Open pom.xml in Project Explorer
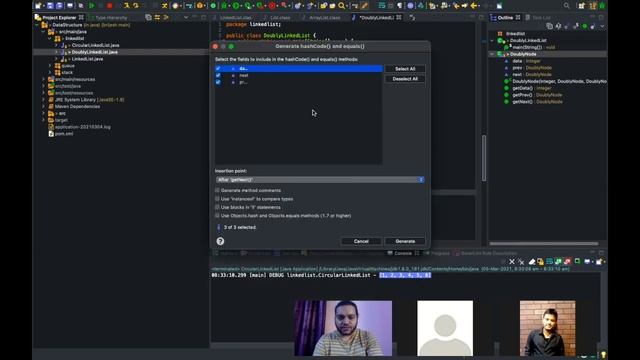Screen dimensions: 640x360 tap(64, 133)
